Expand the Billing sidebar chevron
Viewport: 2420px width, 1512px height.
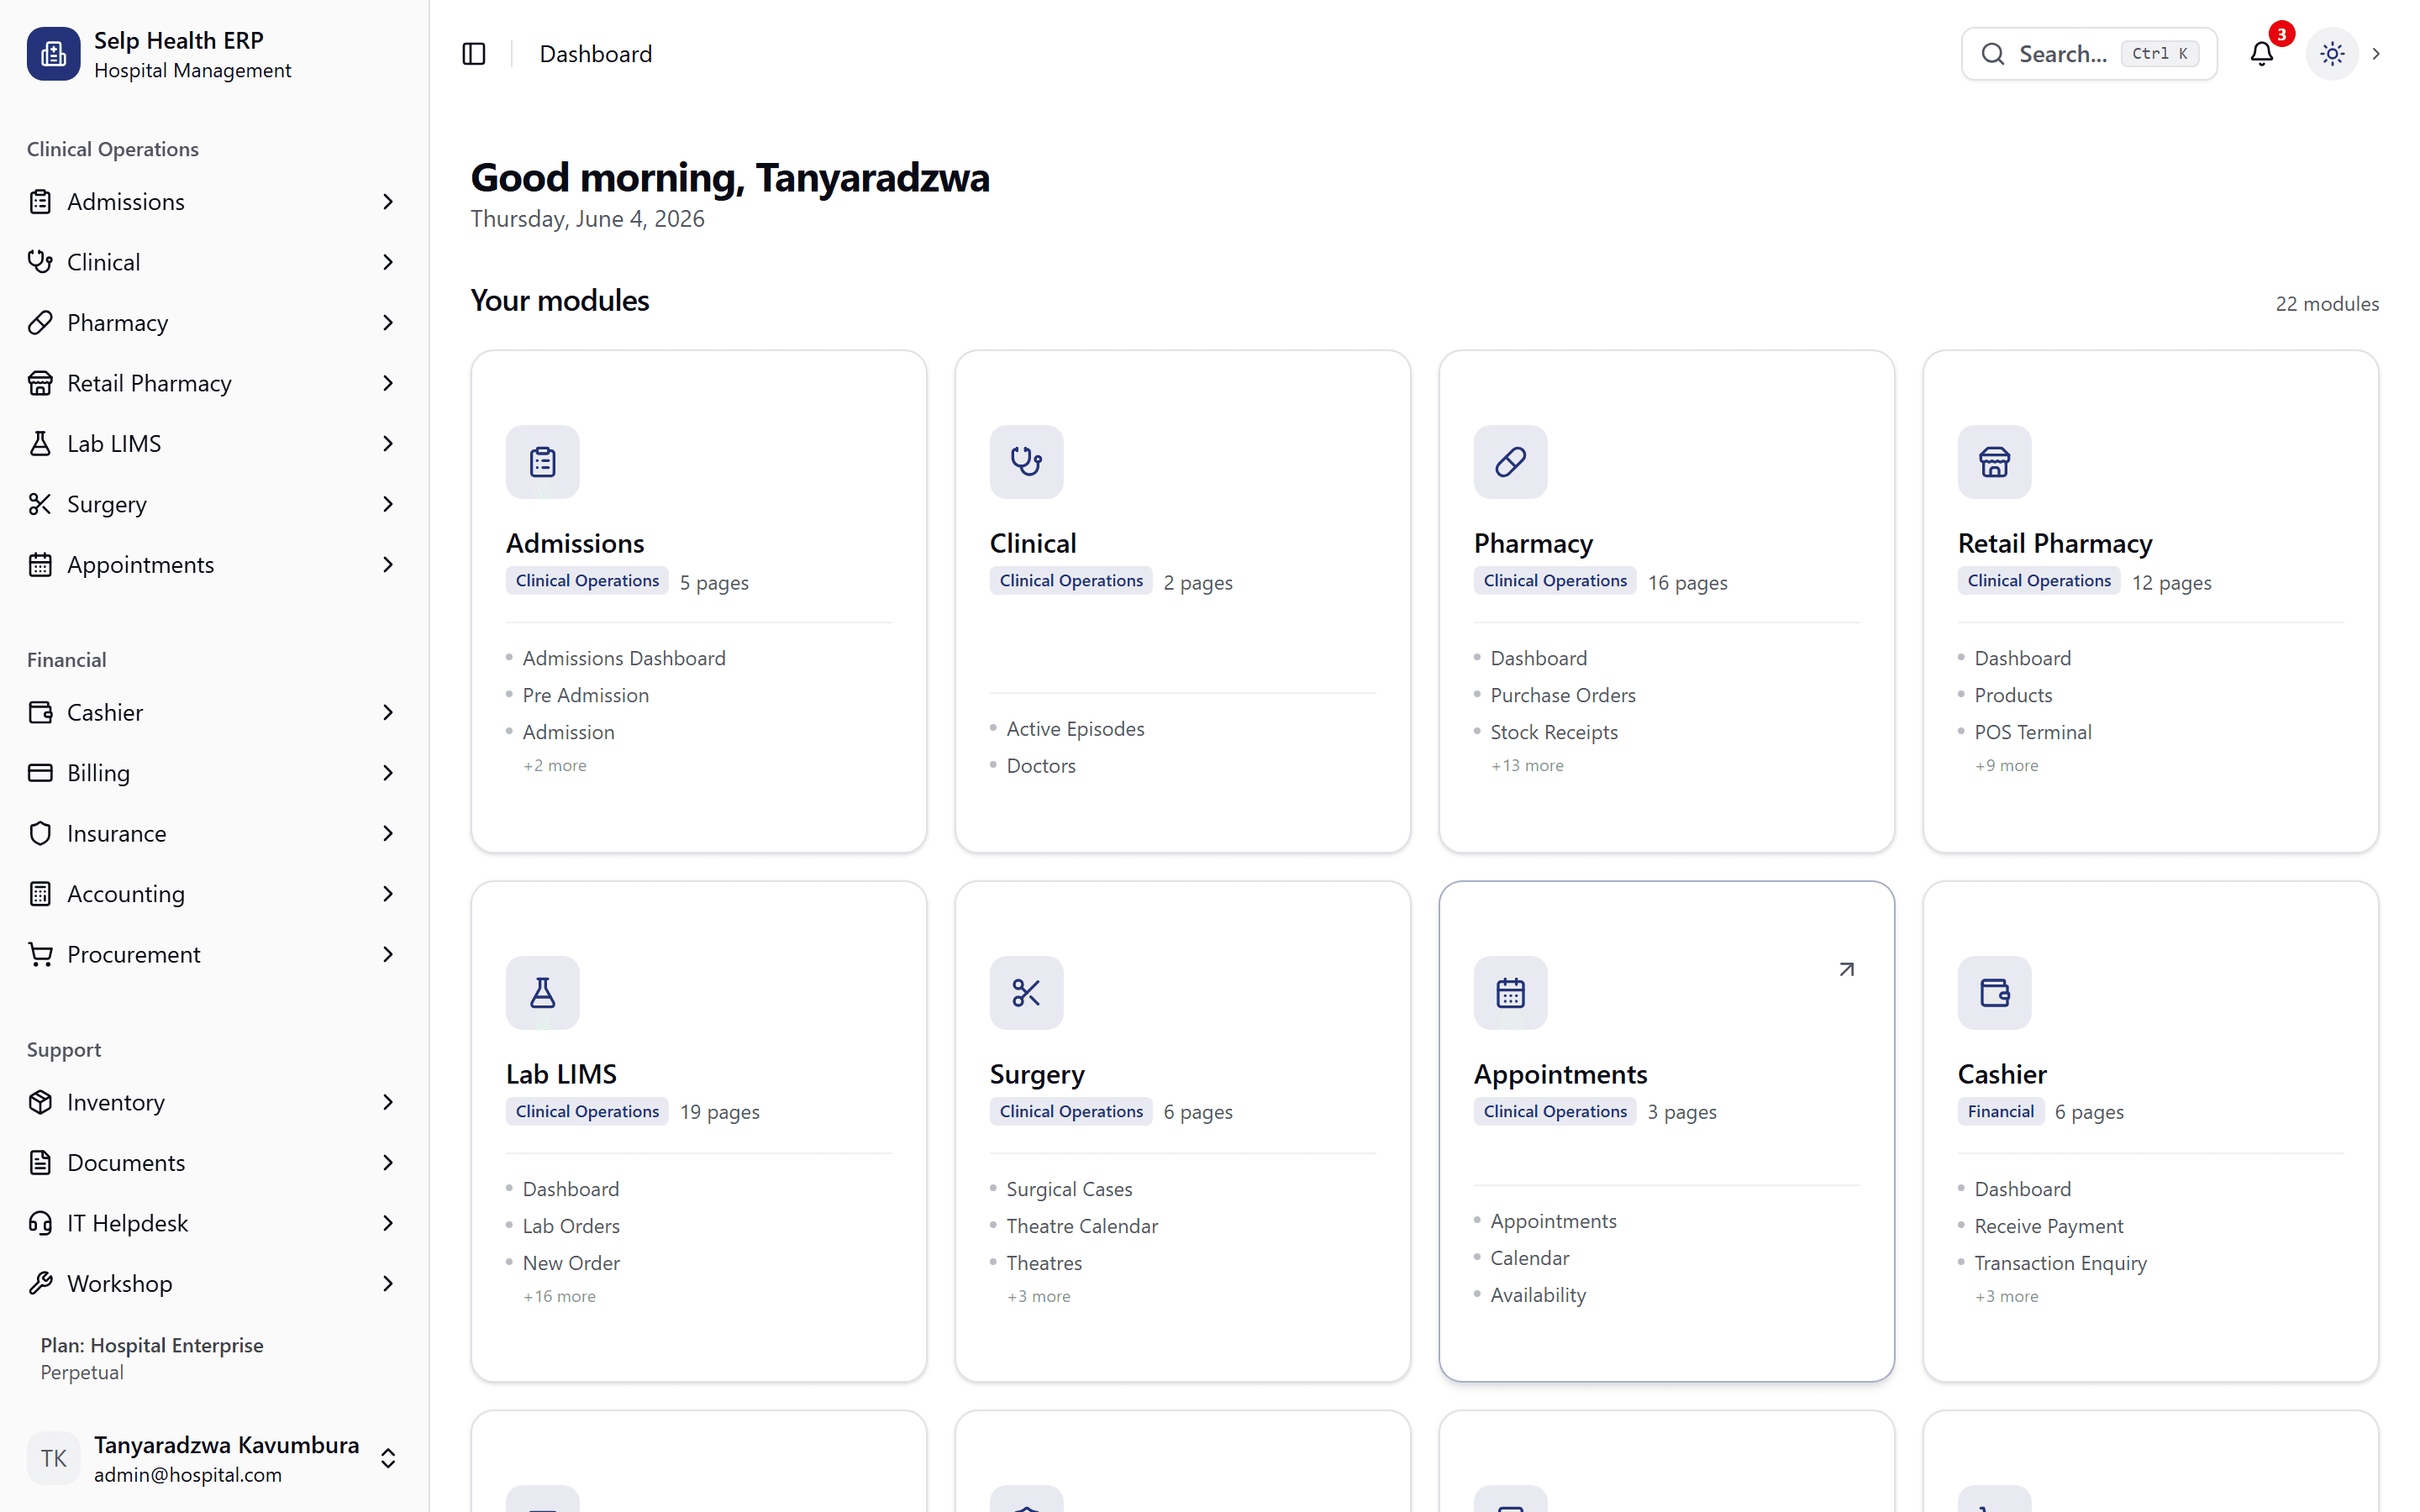[x=388, y=773]
